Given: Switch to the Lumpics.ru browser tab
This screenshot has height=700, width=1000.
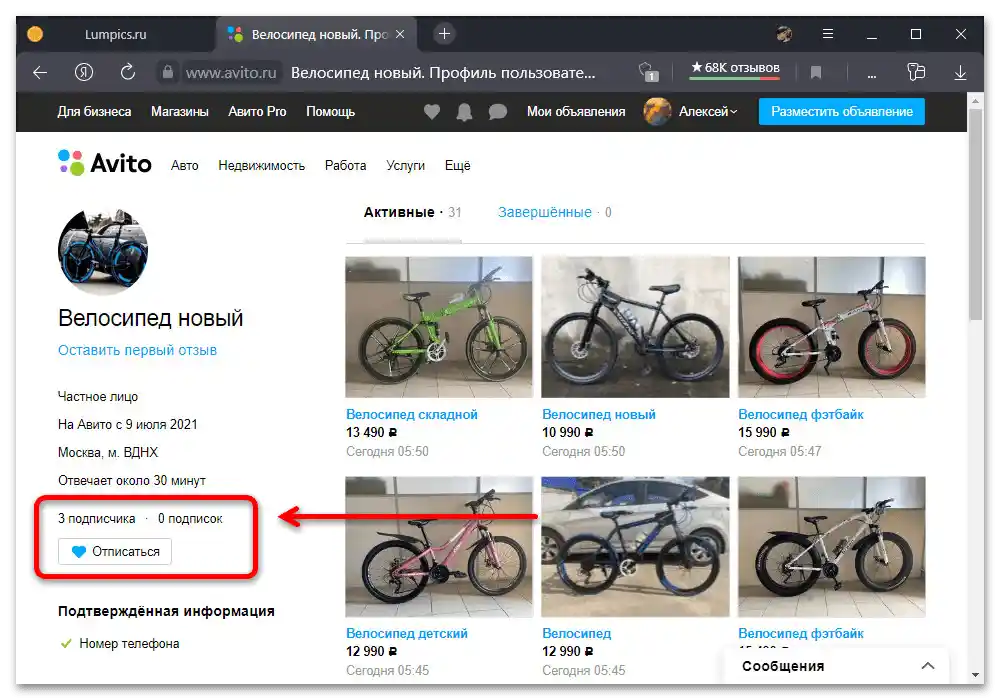Looking at the screenshot, I should tap(115, 34).
